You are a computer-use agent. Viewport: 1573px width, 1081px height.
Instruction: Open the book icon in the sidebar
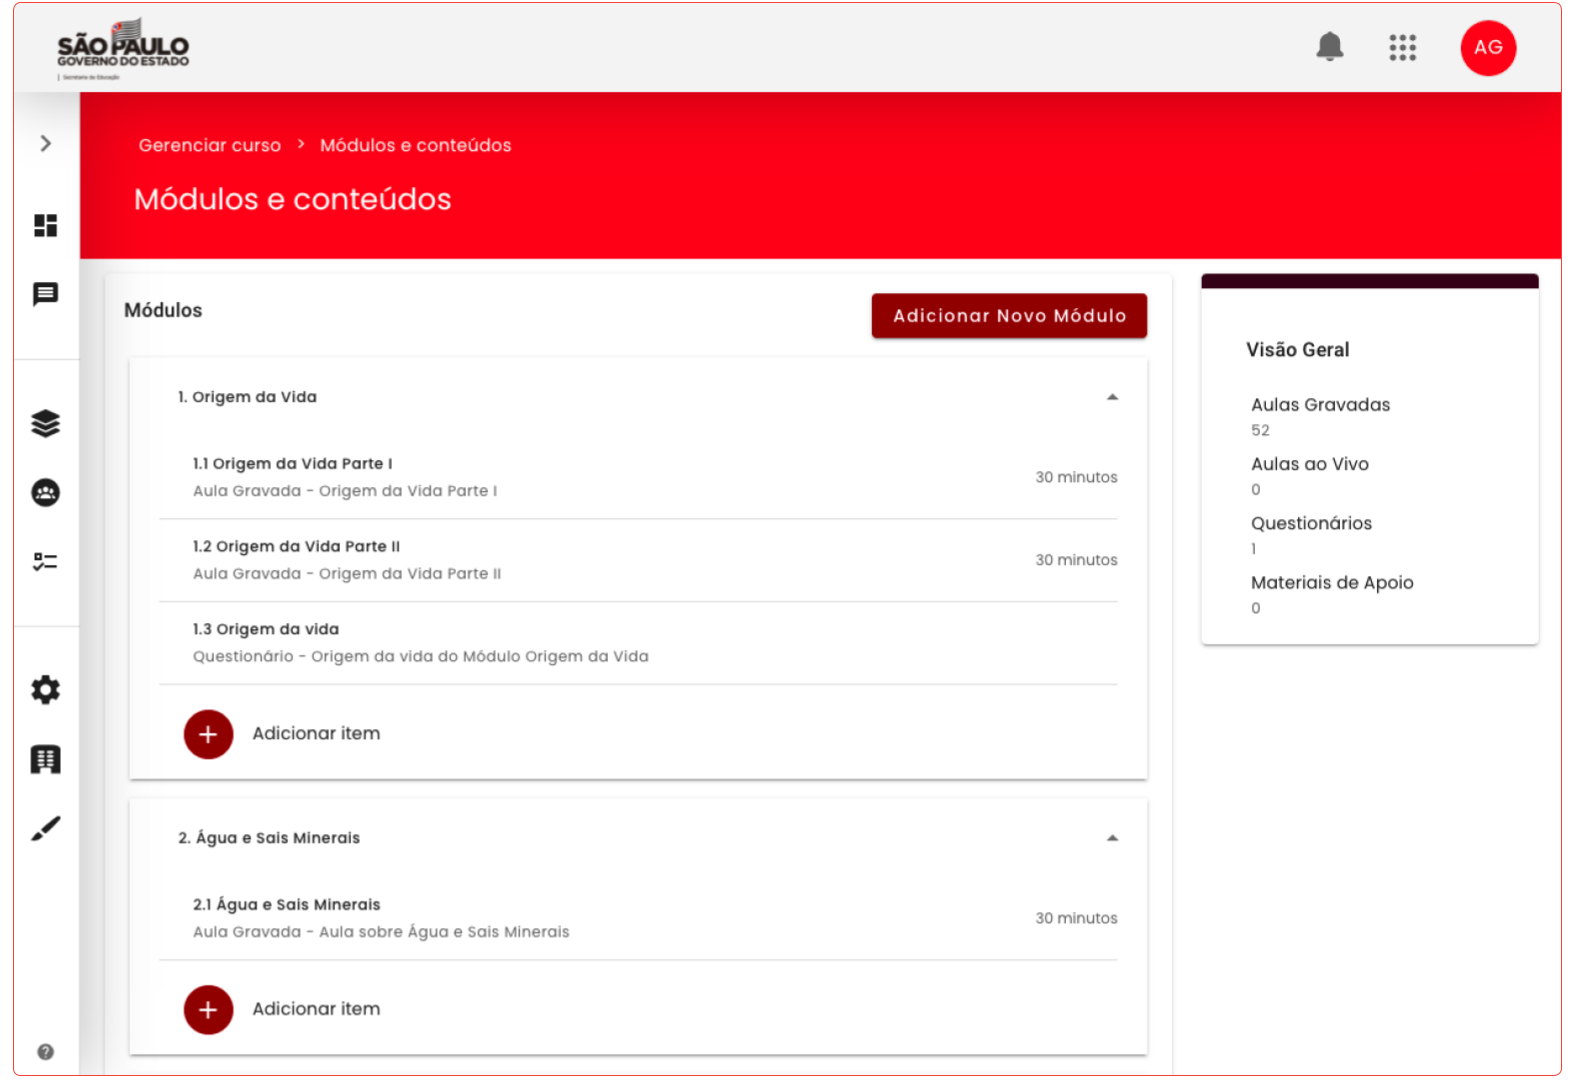point(45,759)
